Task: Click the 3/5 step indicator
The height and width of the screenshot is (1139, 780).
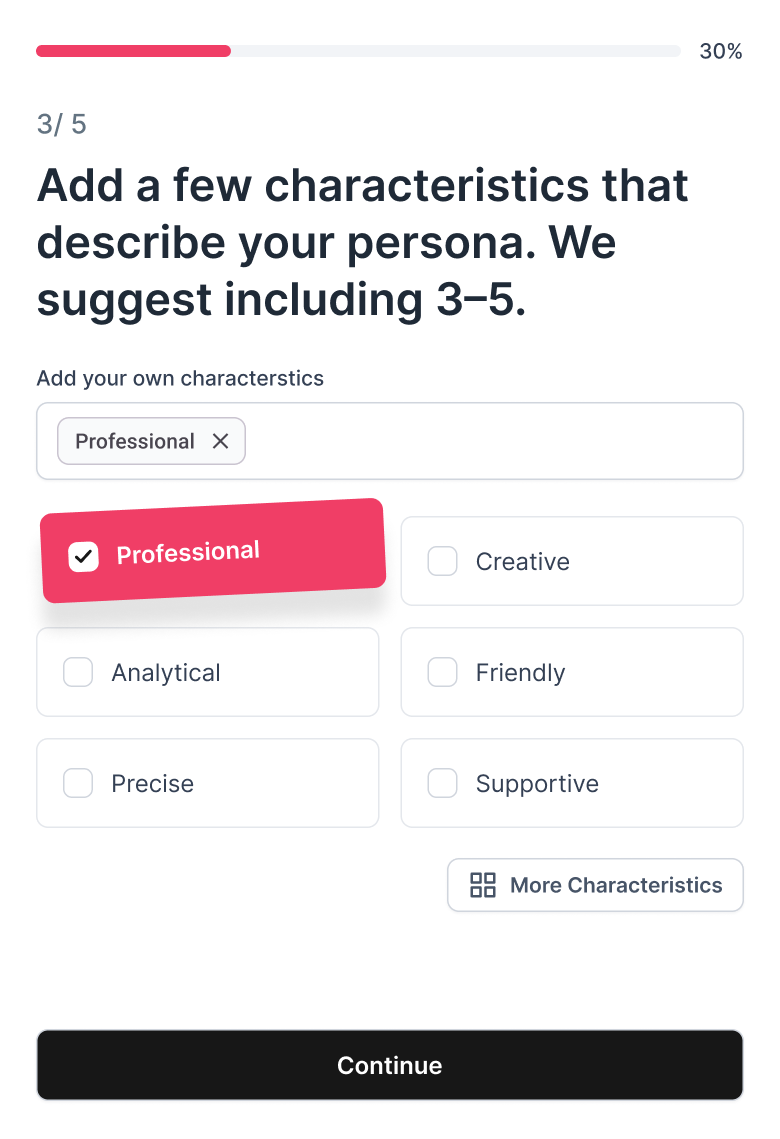Action: 62,125
